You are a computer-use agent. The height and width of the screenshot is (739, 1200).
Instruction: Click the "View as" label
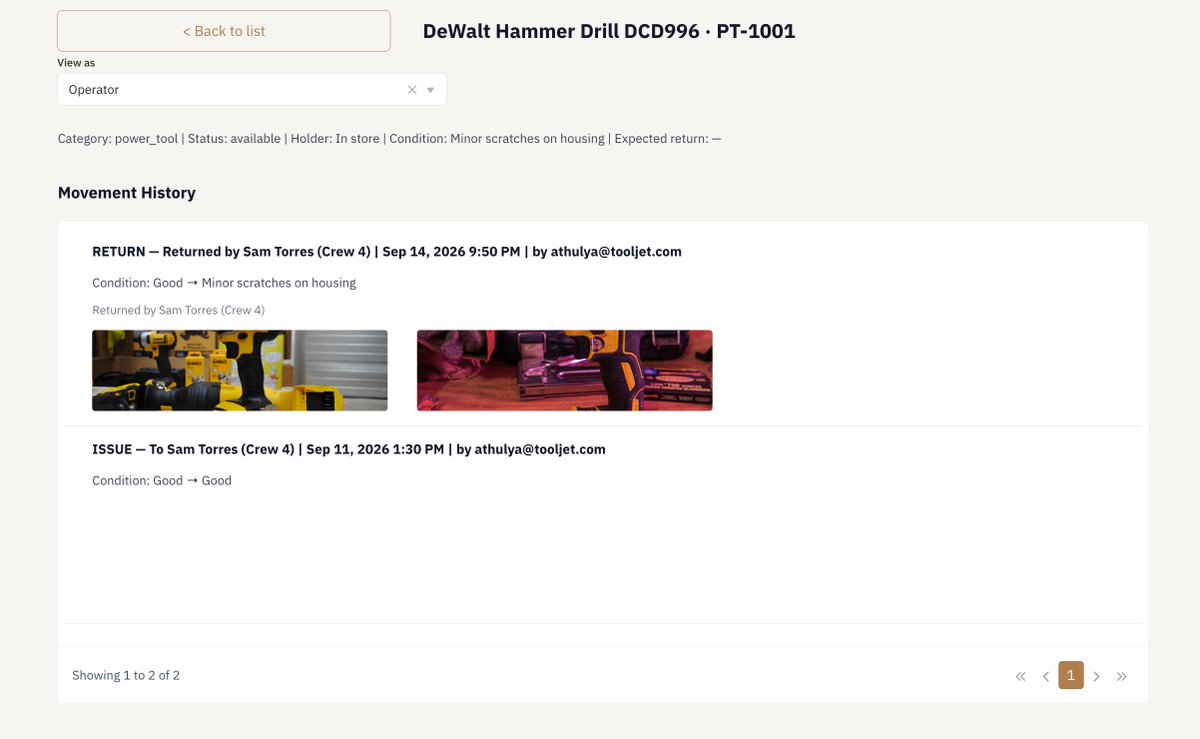[76, 63]
